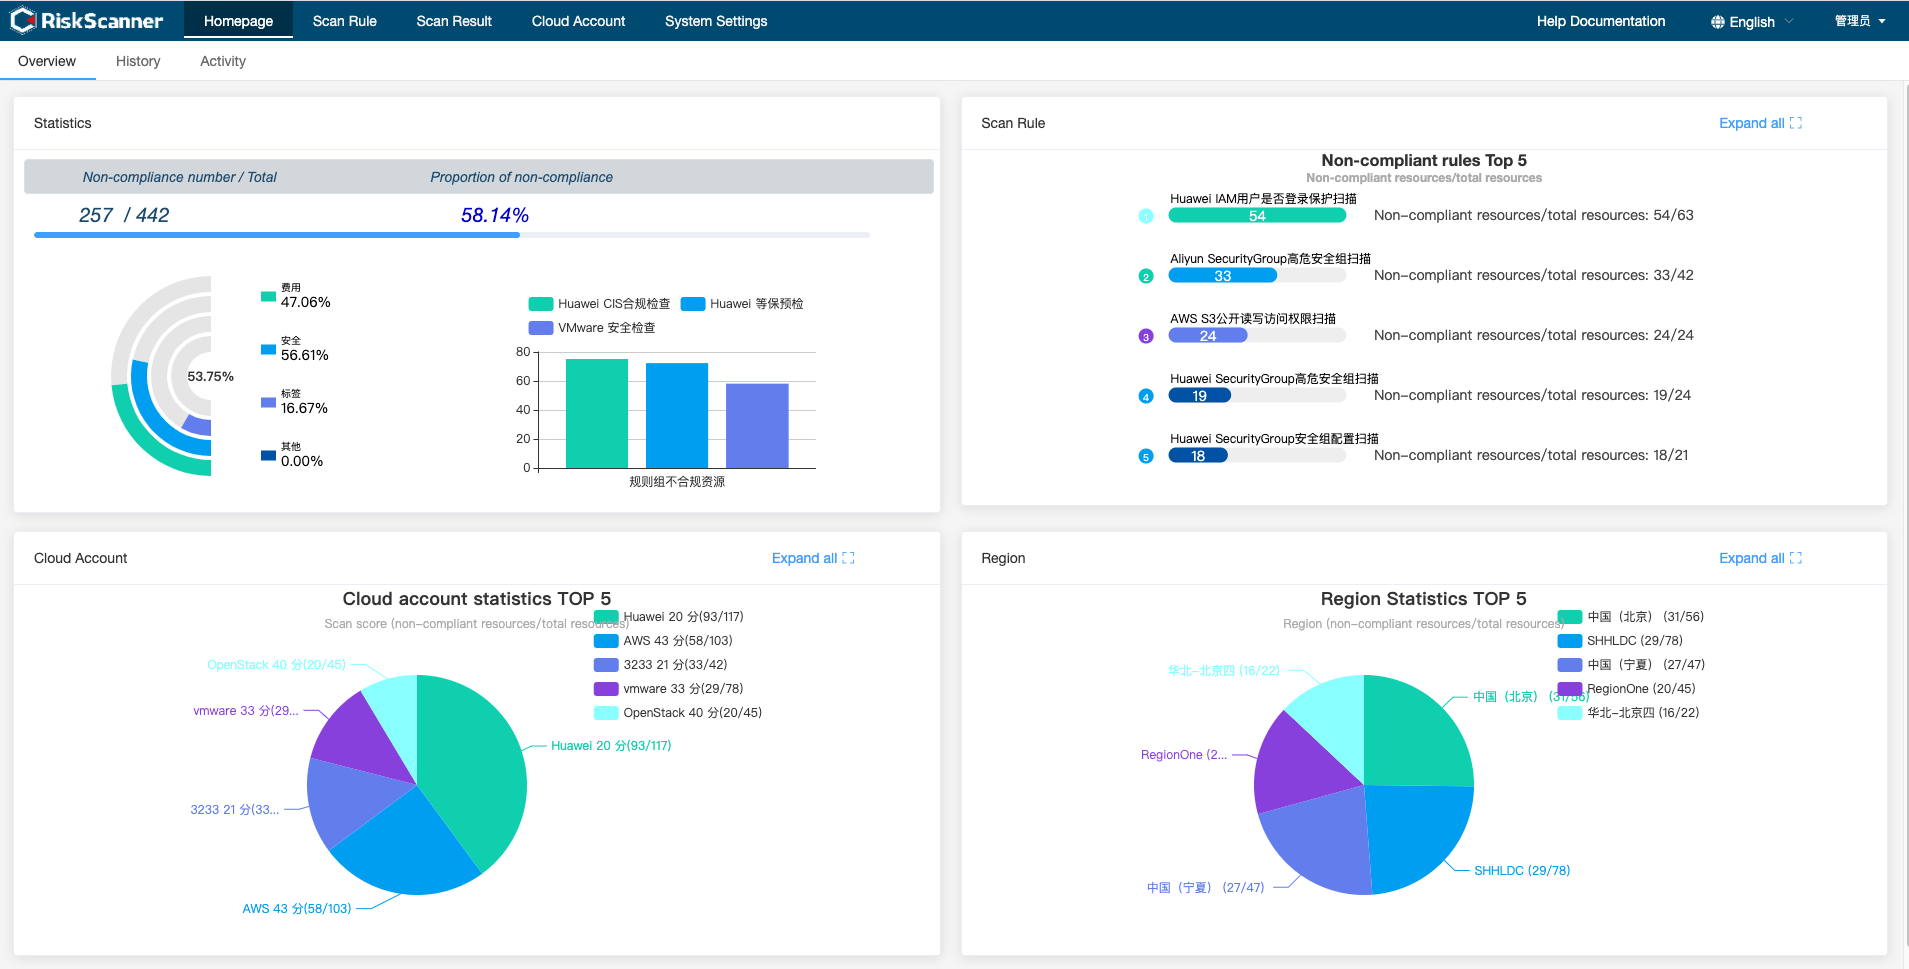Toggle 中国（宁夏）(27/47) region legend item
1909x969 pixels.
click(x=1632, y=665)
